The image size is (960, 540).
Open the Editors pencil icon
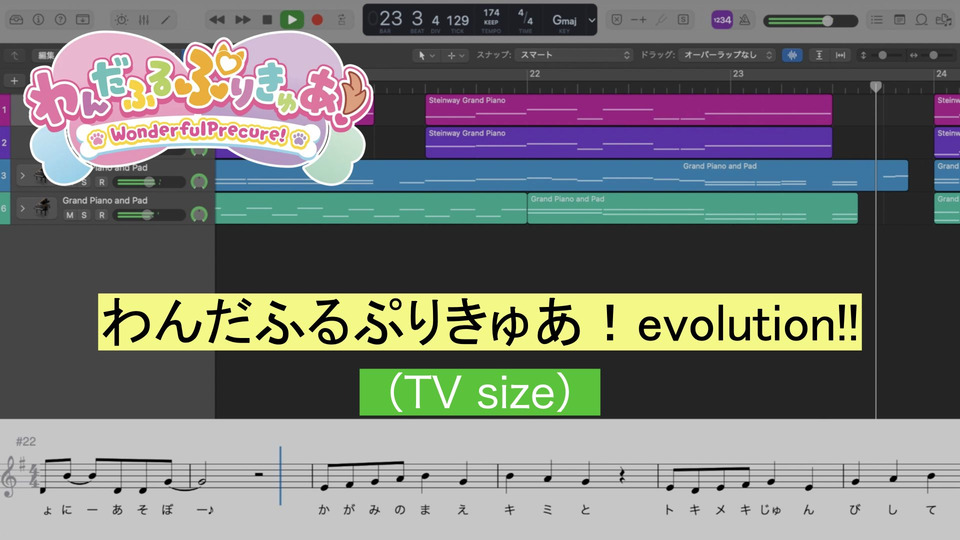pos(165,20)
